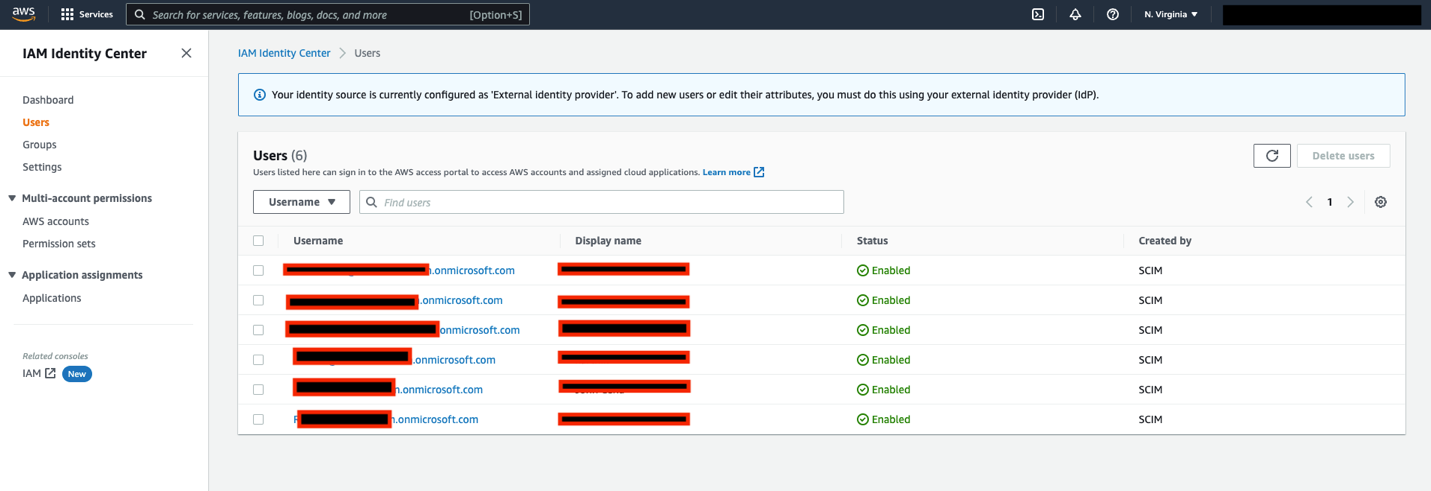Check the sixth user row checkbox

coord(258,420)
